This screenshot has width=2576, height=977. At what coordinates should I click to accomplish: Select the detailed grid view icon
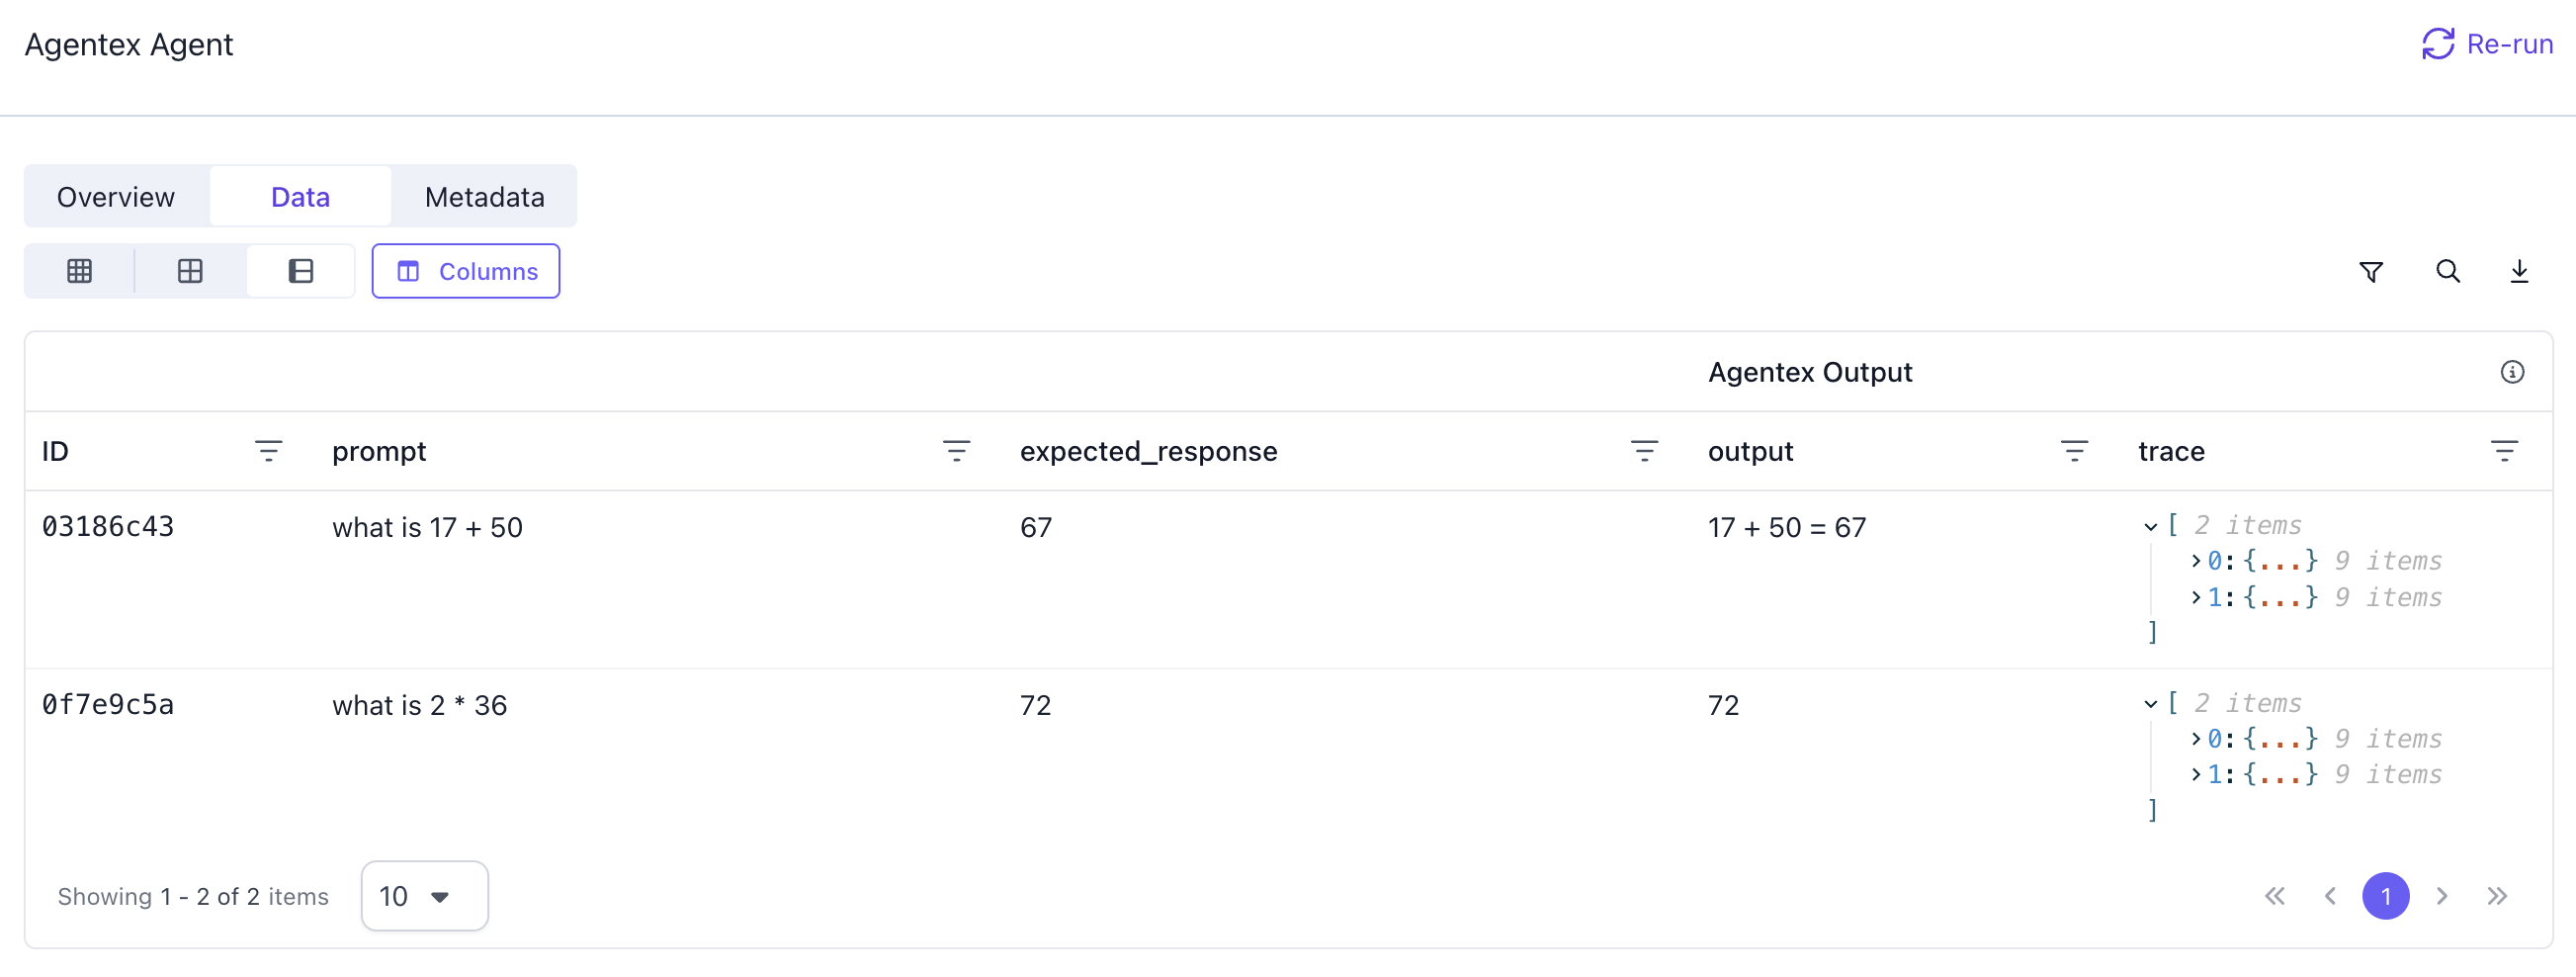(x=79, y=270)
